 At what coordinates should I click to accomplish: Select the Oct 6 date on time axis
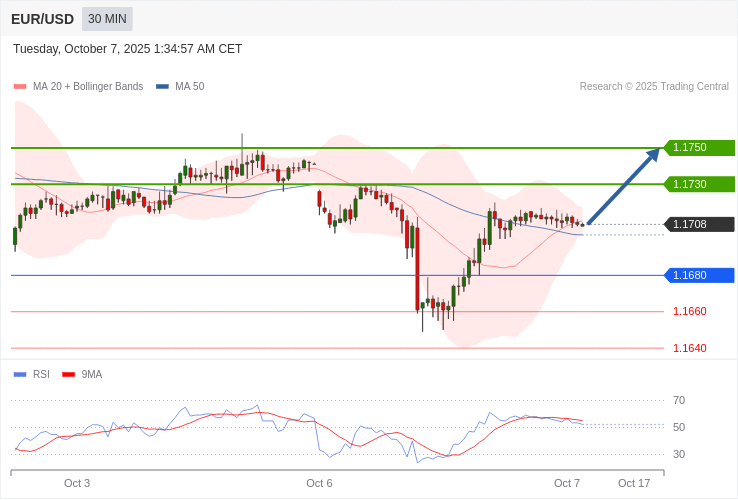click(319, 483)
